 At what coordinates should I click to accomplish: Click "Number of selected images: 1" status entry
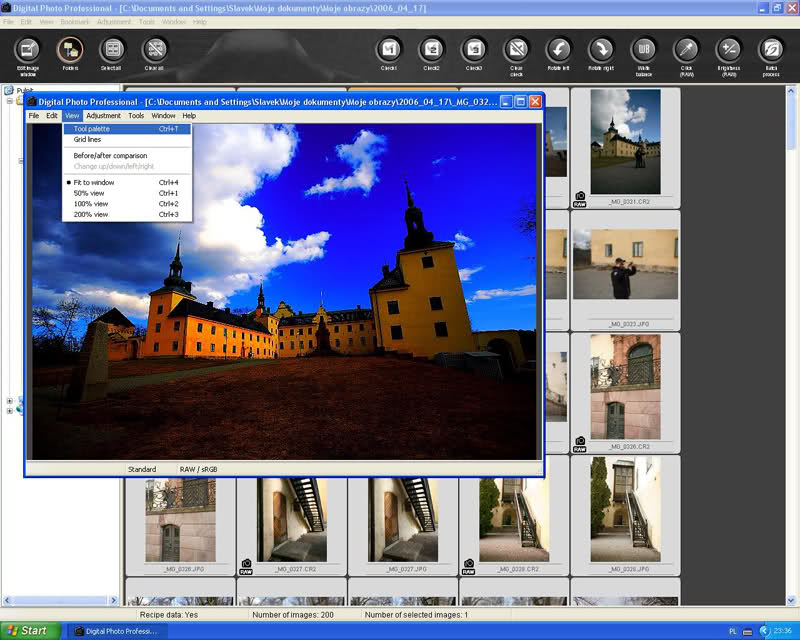click(416, 615)
